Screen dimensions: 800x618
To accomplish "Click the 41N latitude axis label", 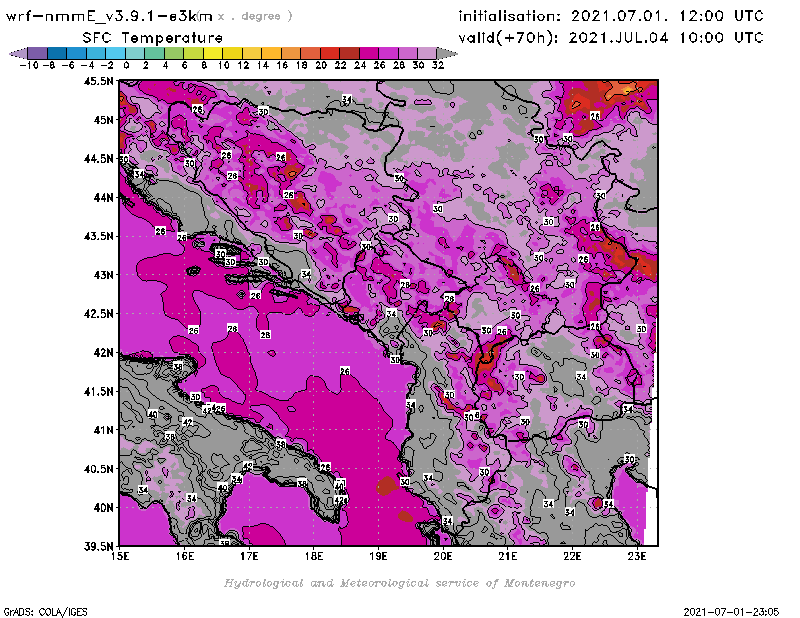I will point(103,430).
